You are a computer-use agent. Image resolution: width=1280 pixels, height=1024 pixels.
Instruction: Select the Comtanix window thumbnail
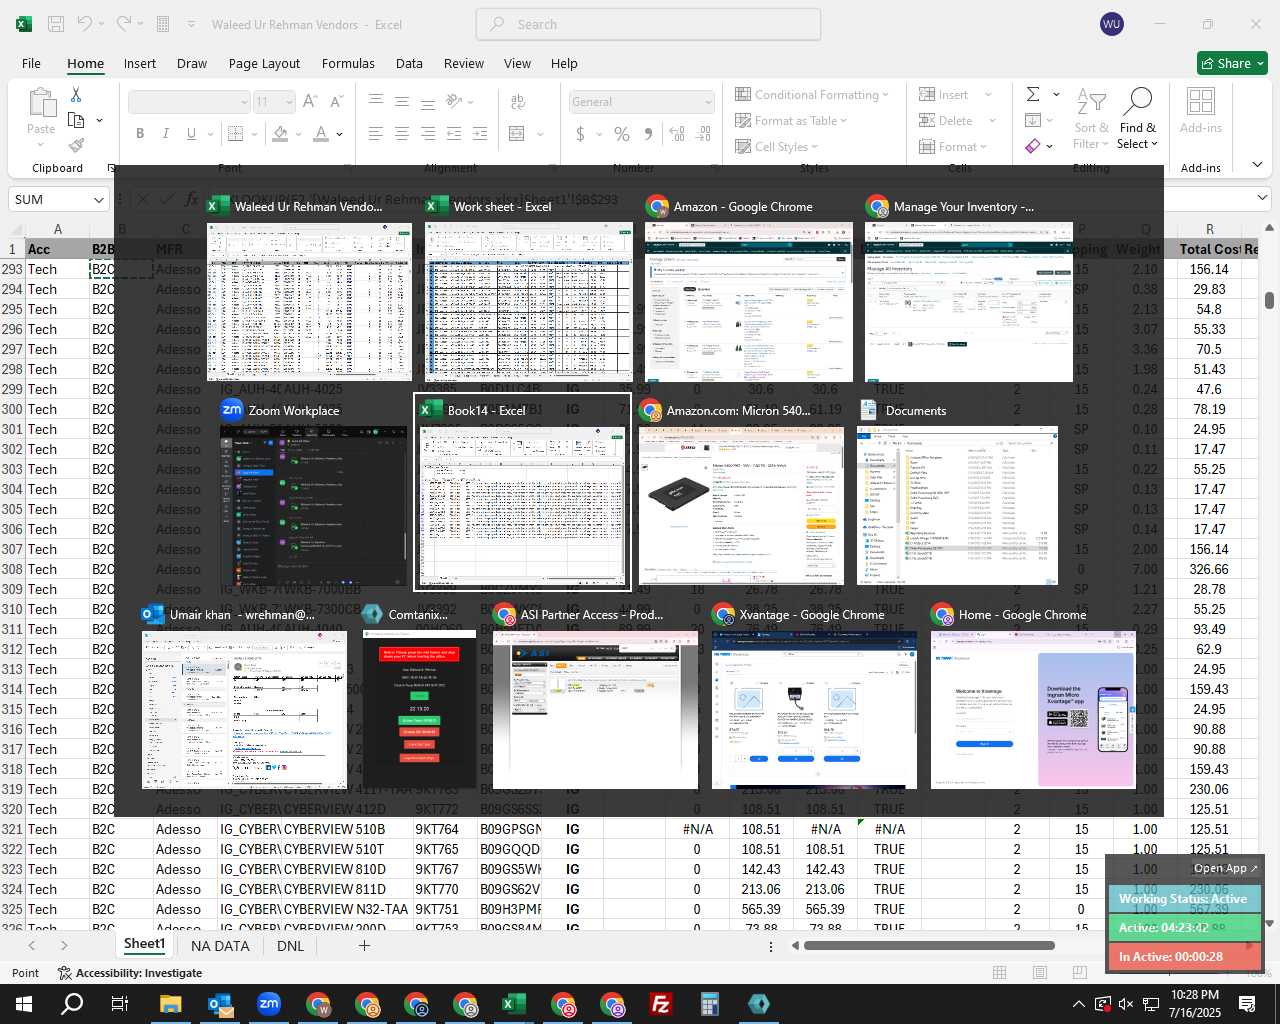419,710
